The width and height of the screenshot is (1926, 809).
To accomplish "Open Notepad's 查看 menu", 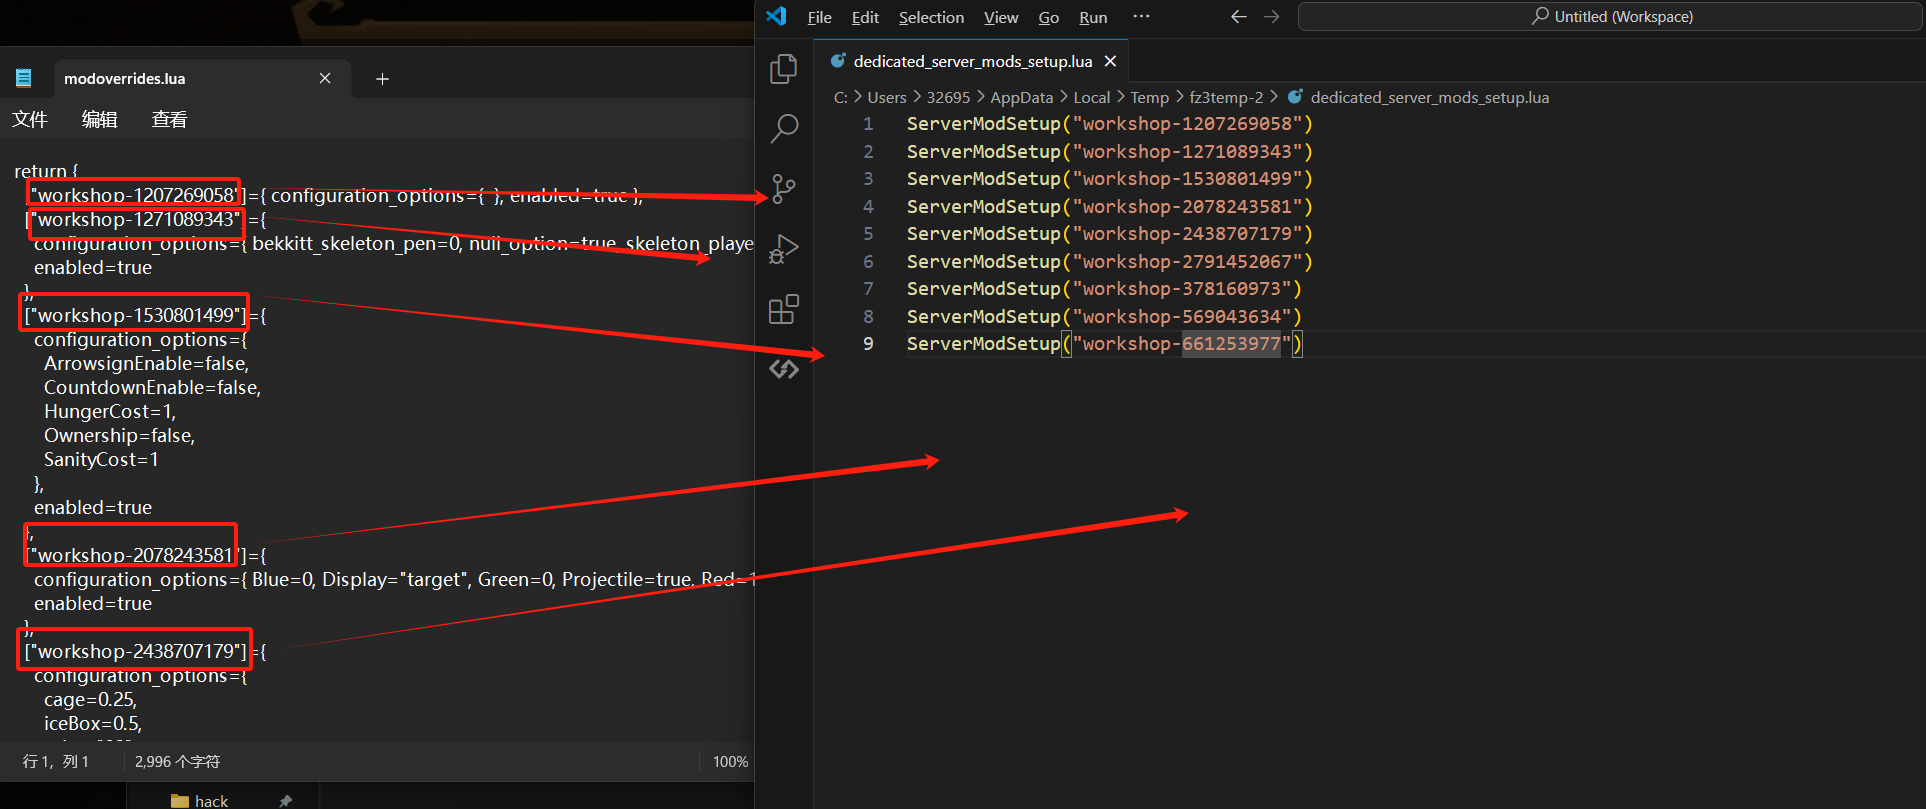I will coord(169,120).
